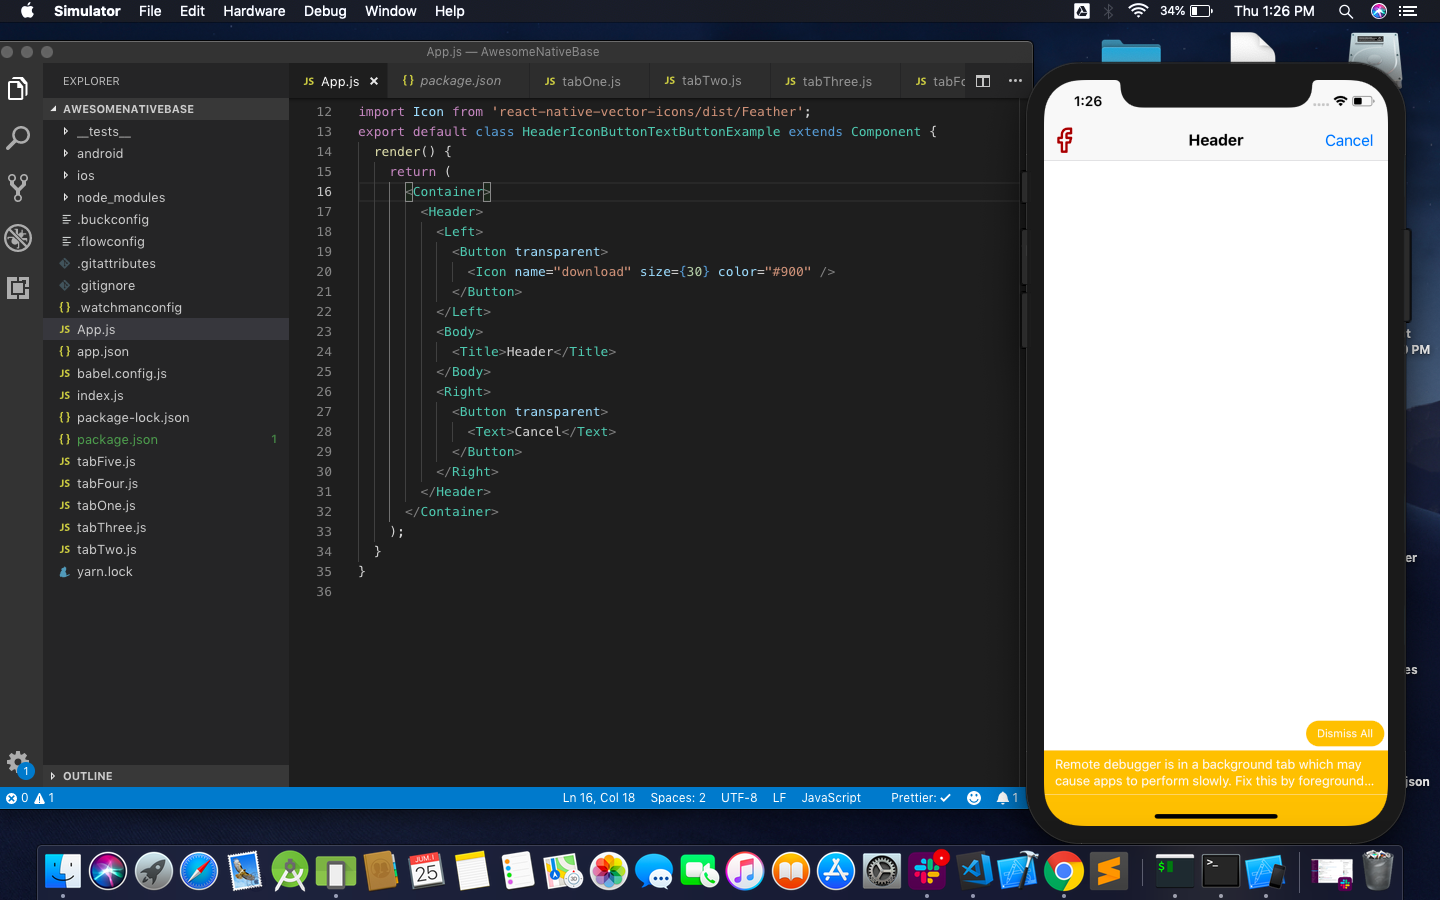Open Visual Studio Code from the Dock
1440x900 pixels.
973,872
